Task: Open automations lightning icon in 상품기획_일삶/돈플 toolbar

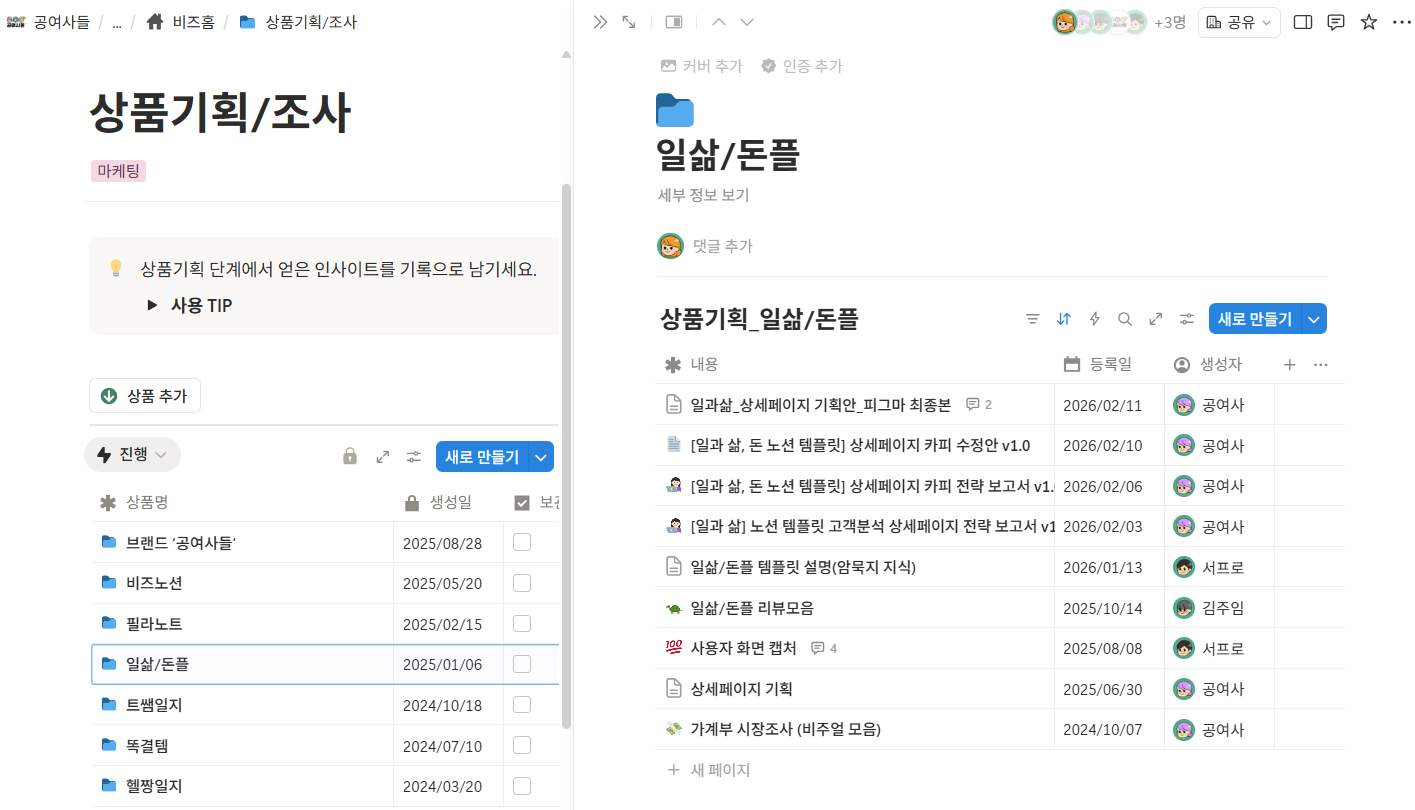Action: [1095, 319]
